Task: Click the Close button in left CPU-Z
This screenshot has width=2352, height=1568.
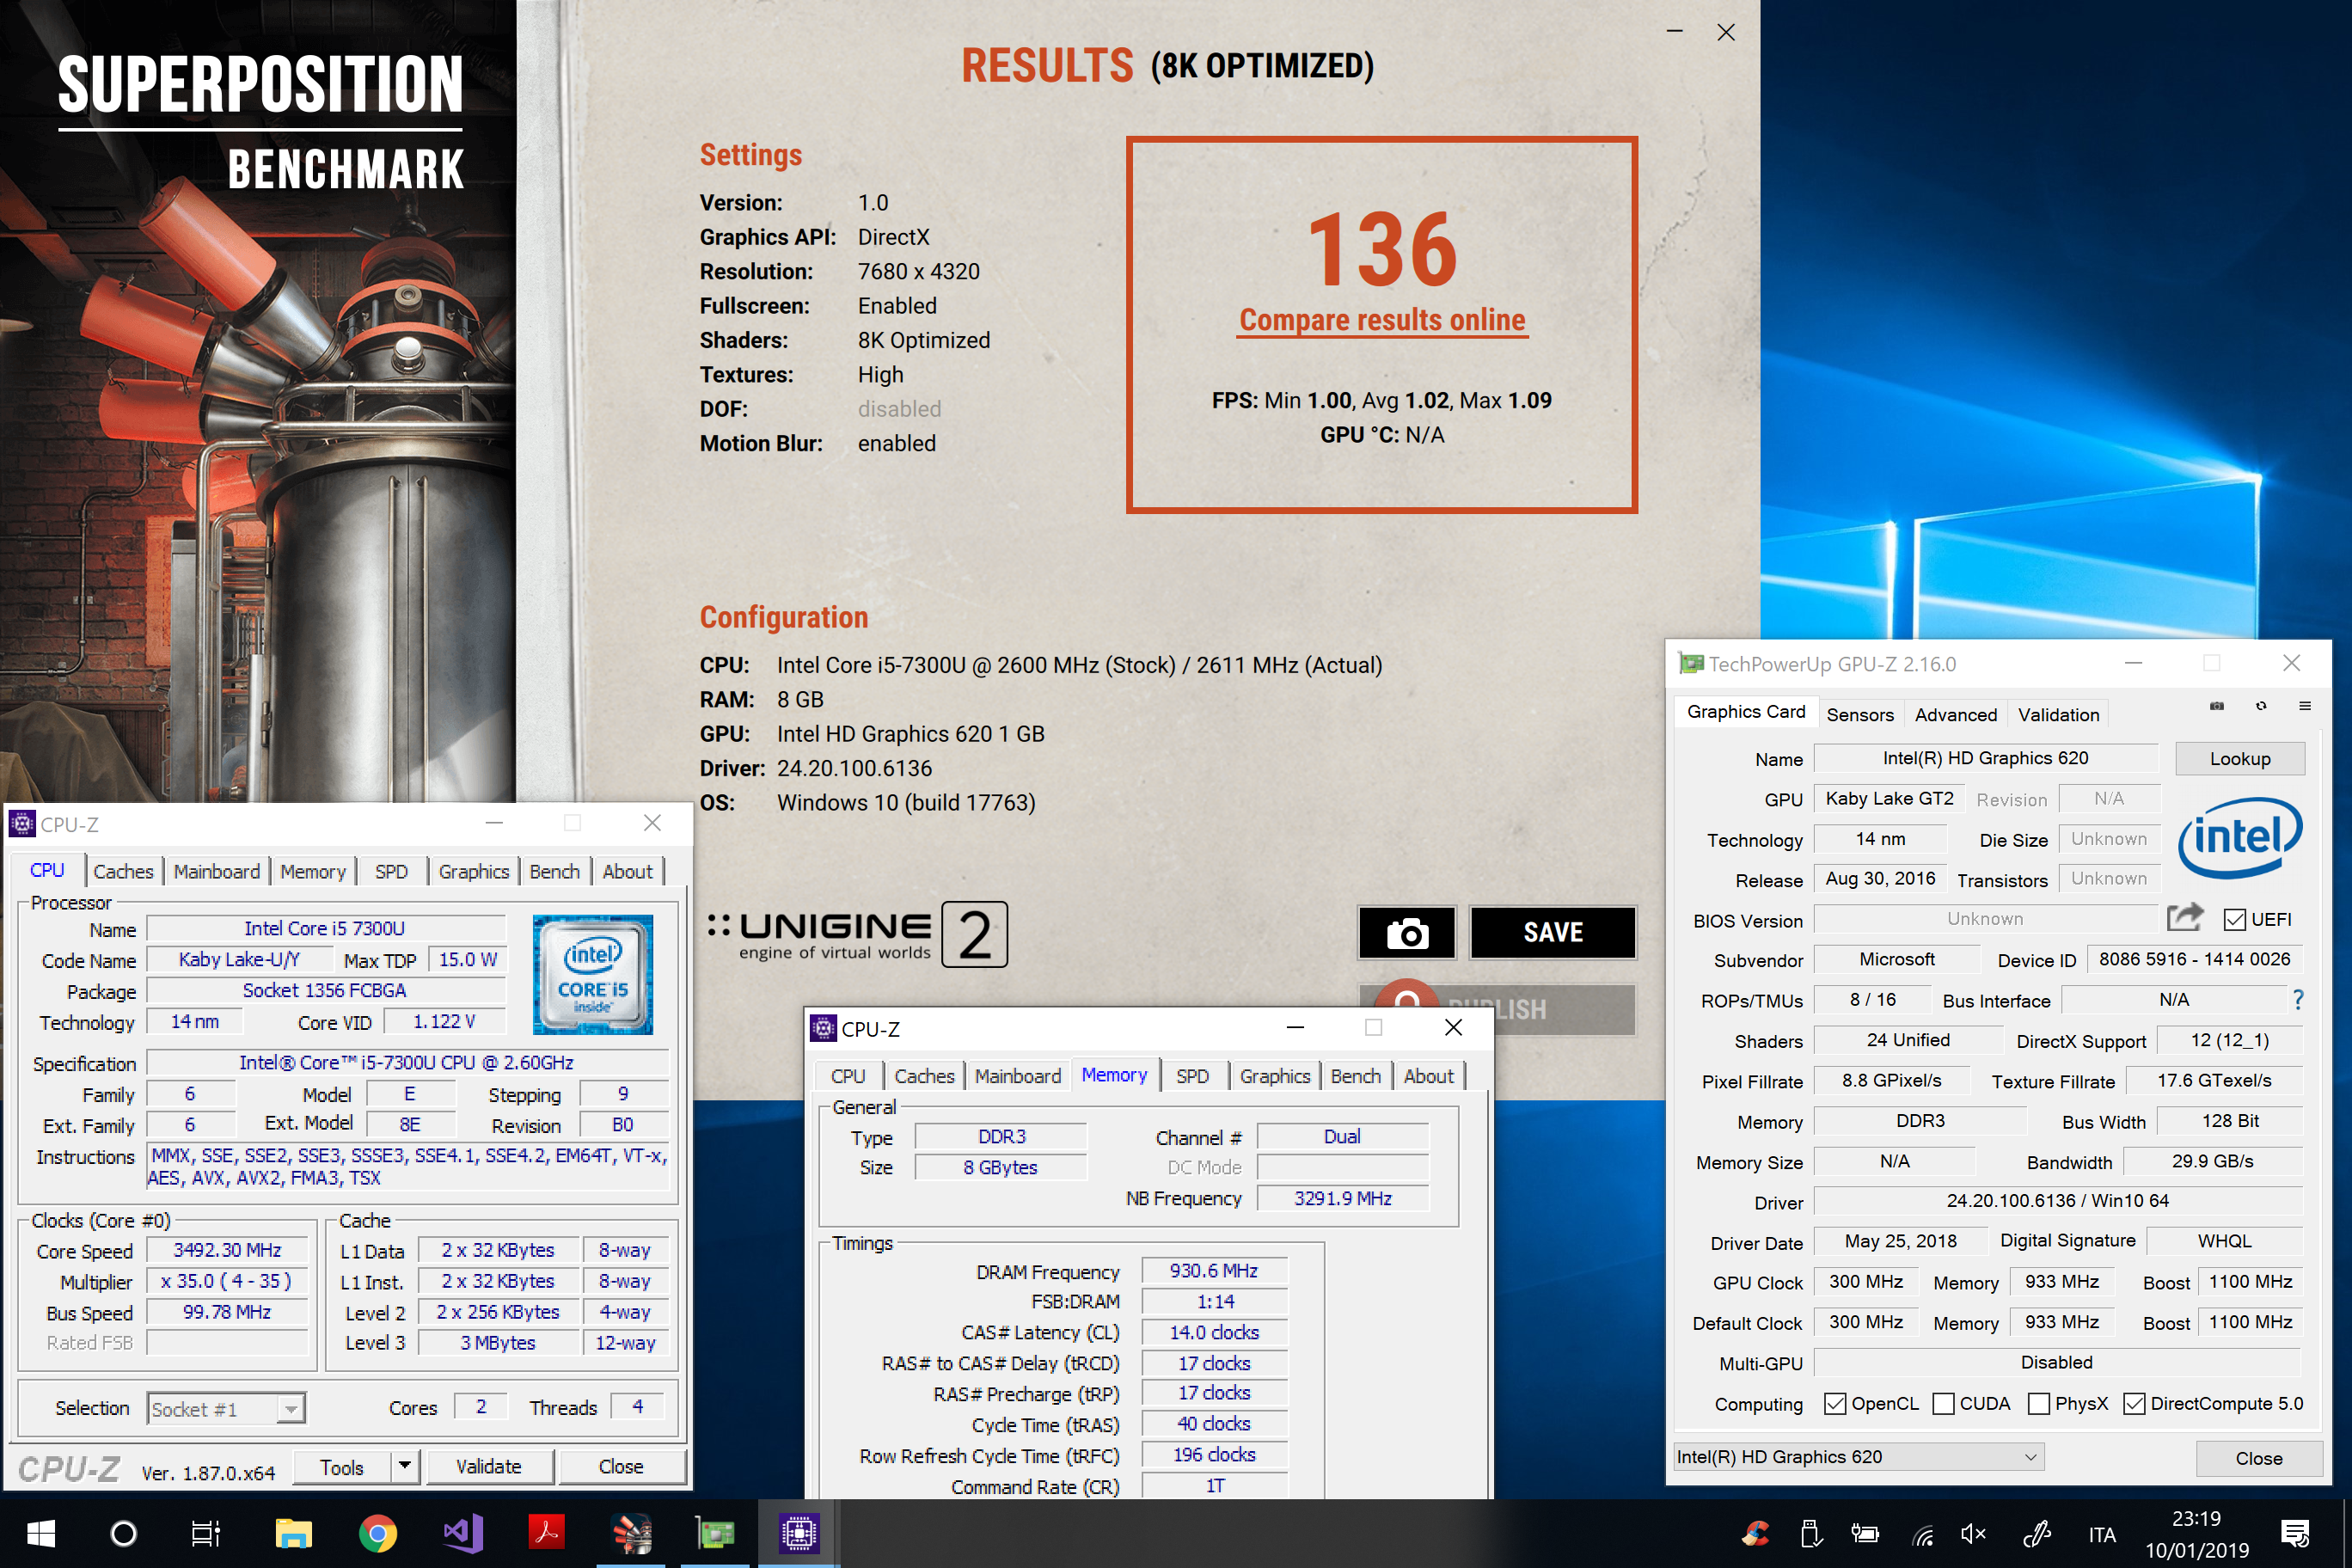Action: [621, 1467]
